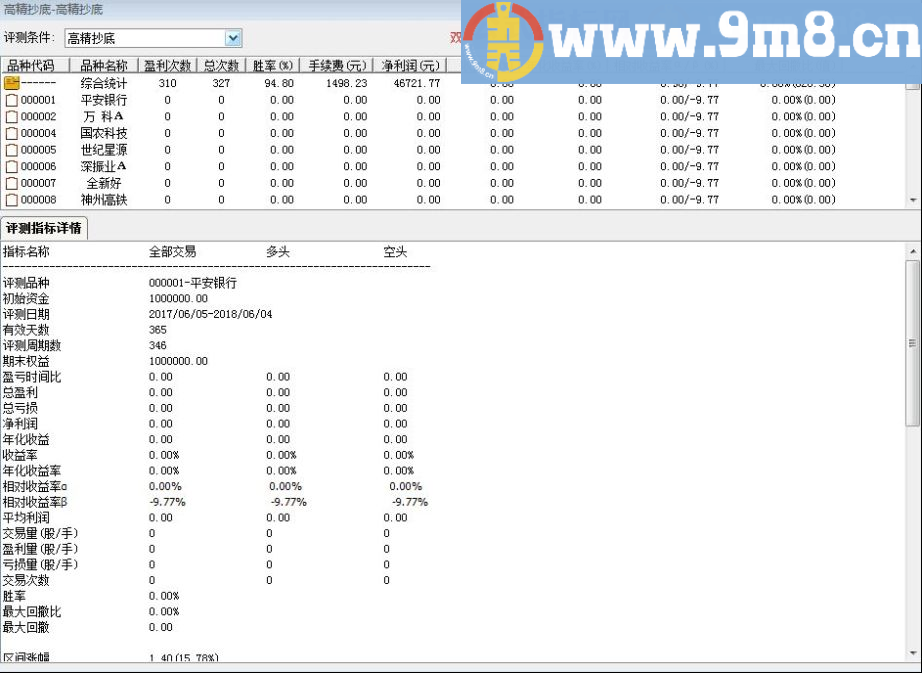922x673 pixels.
Task: Click date range 2017/06/05-2018/06/04
Action: click(211, 314)
